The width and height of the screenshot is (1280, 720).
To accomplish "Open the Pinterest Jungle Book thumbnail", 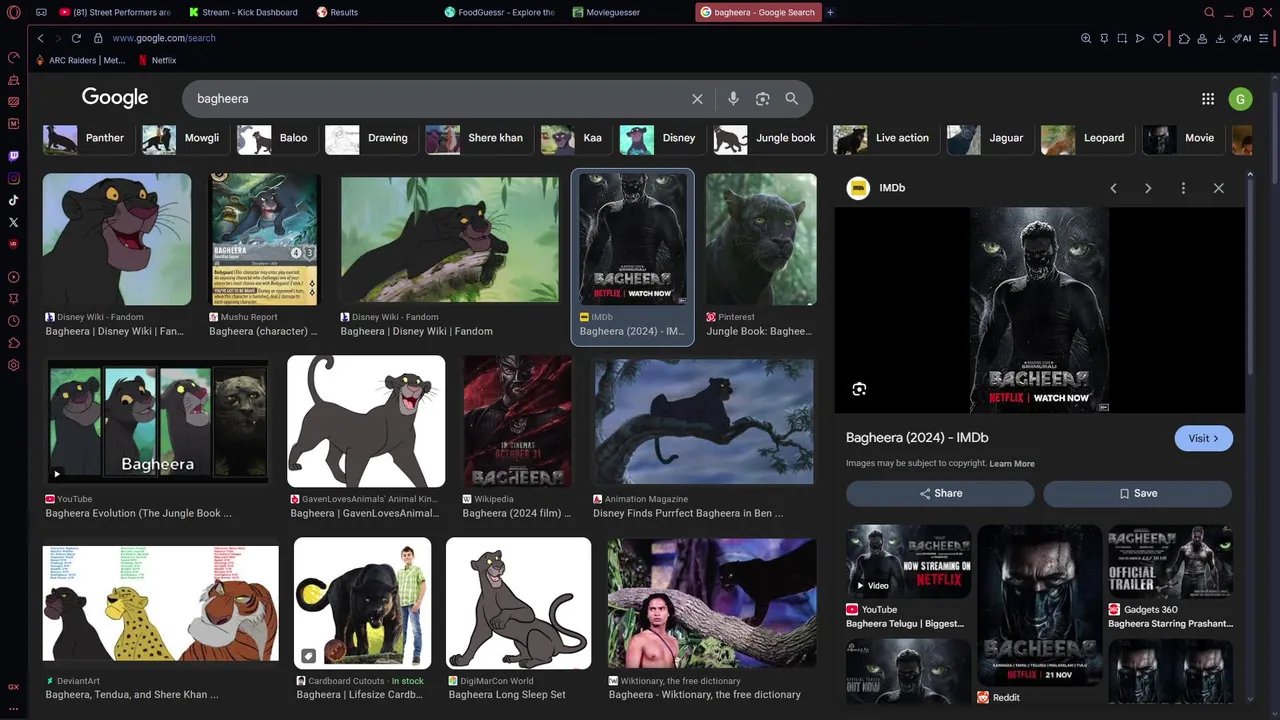I will [761, 239].
